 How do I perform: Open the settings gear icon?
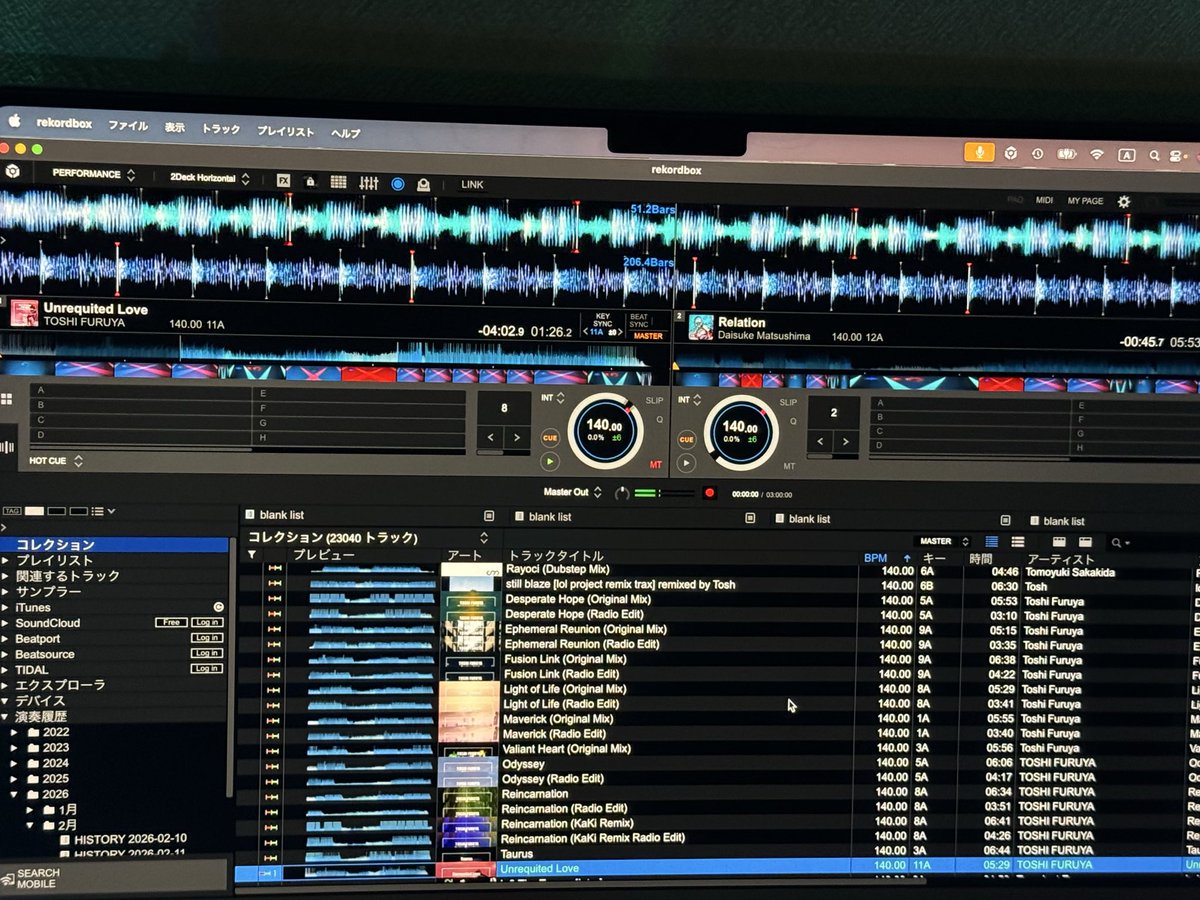(x=1124, y=201)
